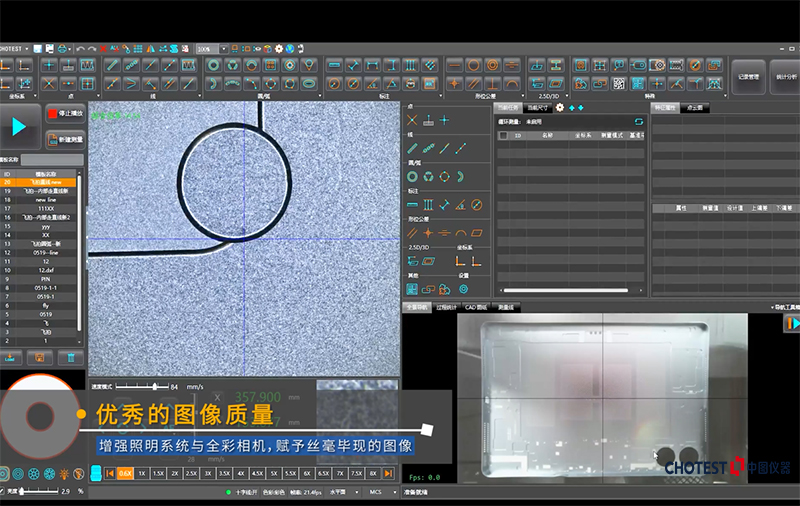
Task: Click the statistical analysis button
Action: 786,77
